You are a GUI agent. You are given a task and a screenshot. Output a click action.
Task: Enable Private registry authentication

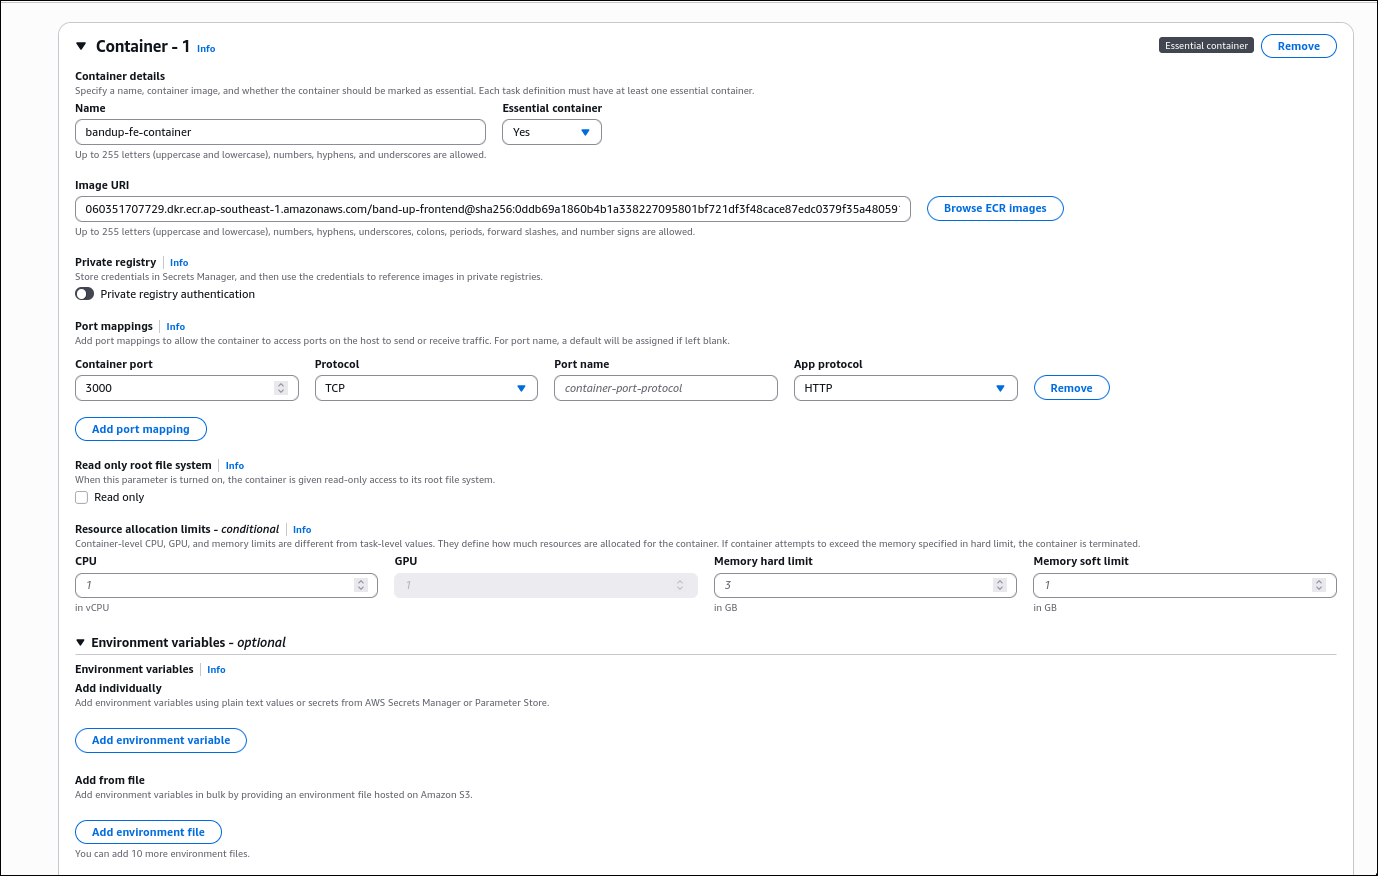84,293
